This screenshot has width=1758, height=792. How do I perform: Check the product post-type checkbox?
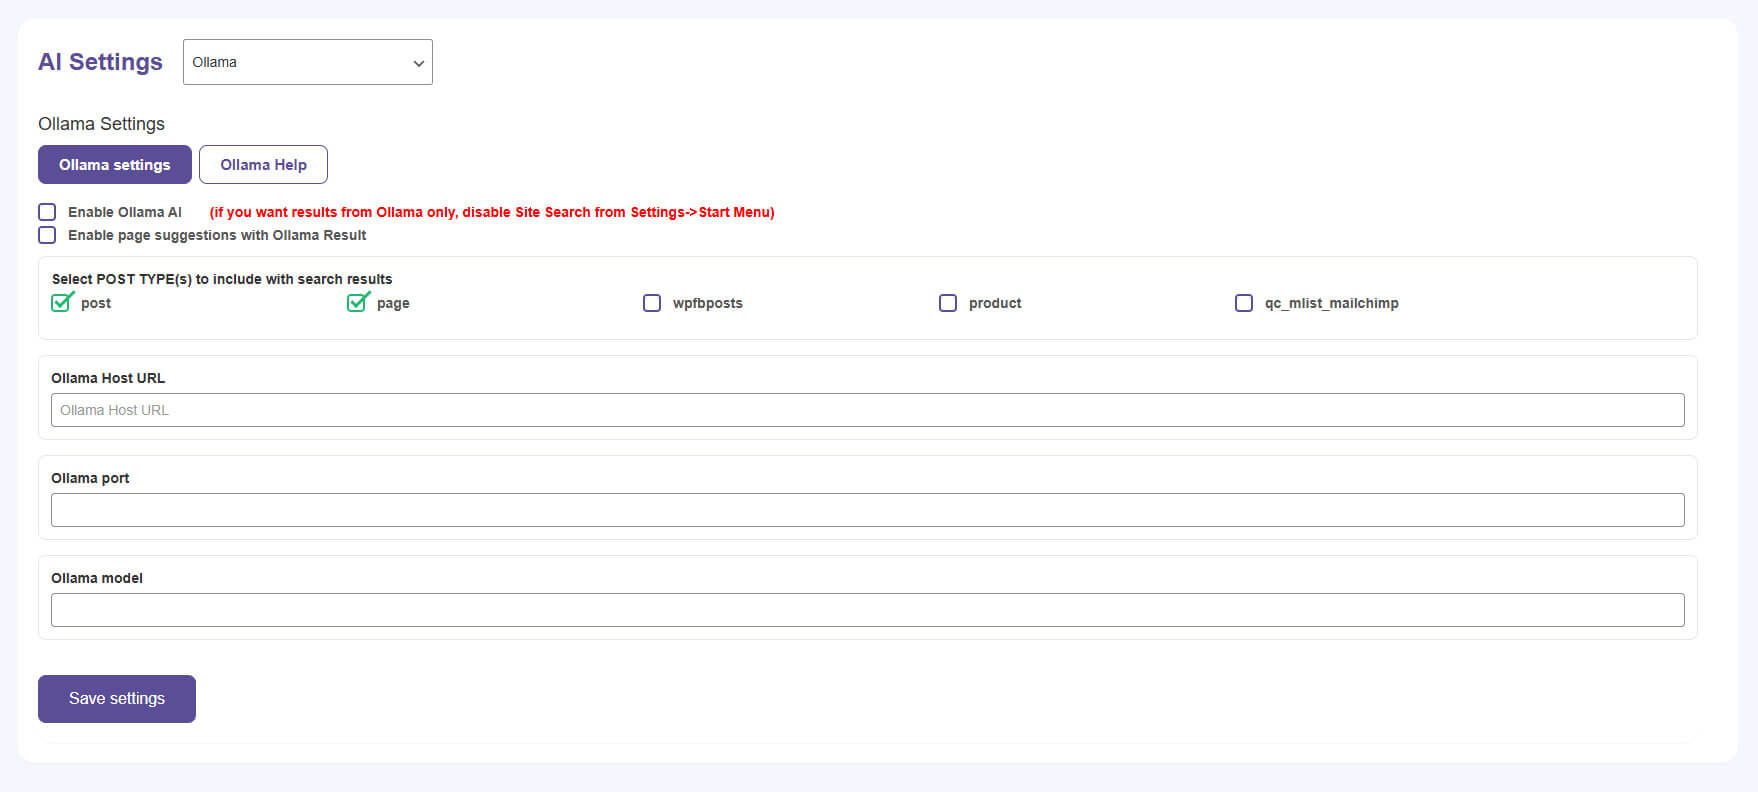pos(948,303)
